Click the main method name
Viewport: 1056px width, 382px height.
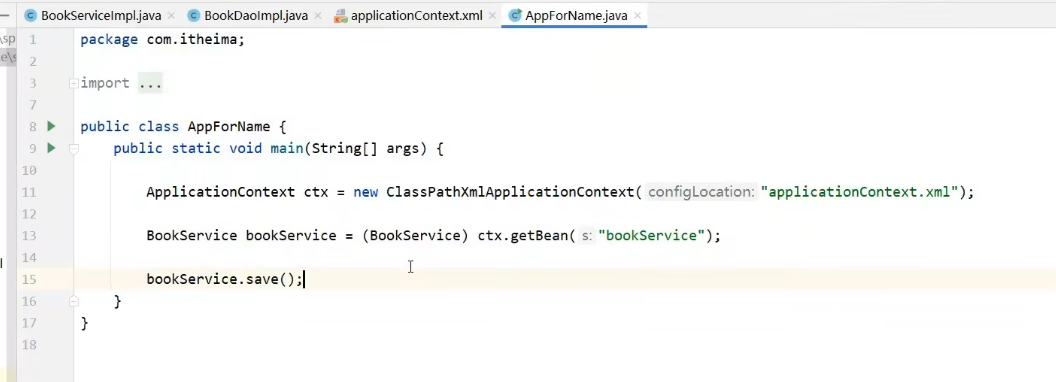(x=287, y=148)
